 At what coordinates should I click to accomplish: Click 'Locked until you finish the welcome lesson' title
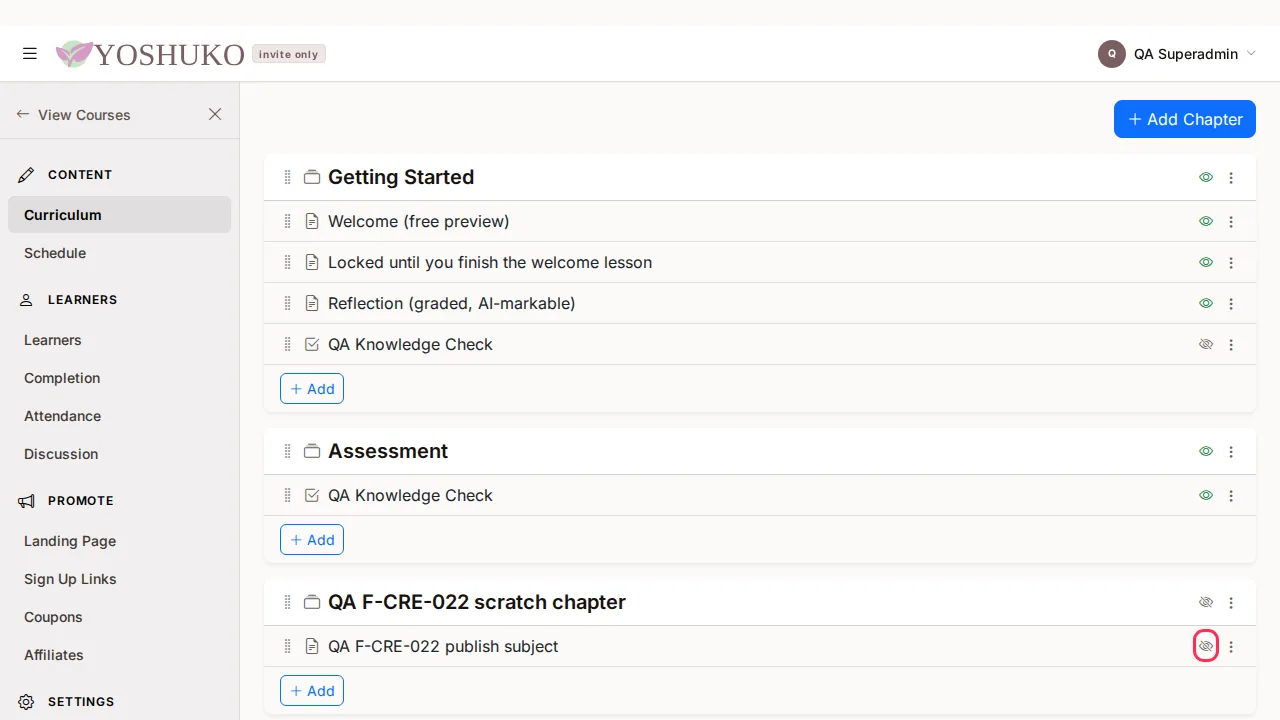[490, 262]
